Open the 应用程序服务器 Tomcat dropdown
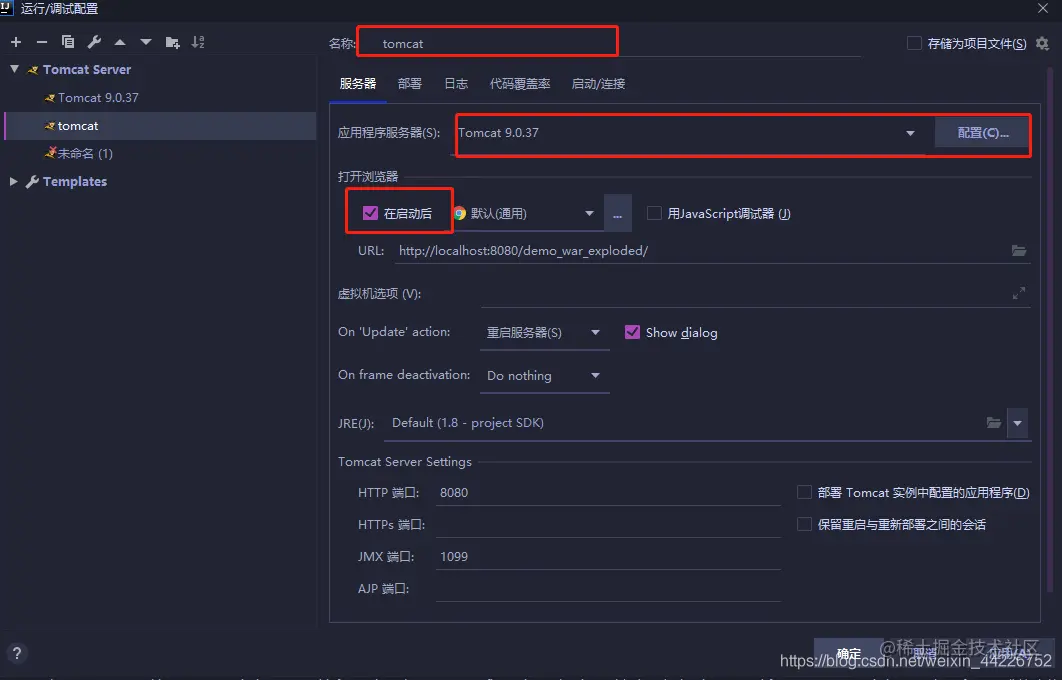This screenshot has height=680, width=1062. click(x=909, y=132)
